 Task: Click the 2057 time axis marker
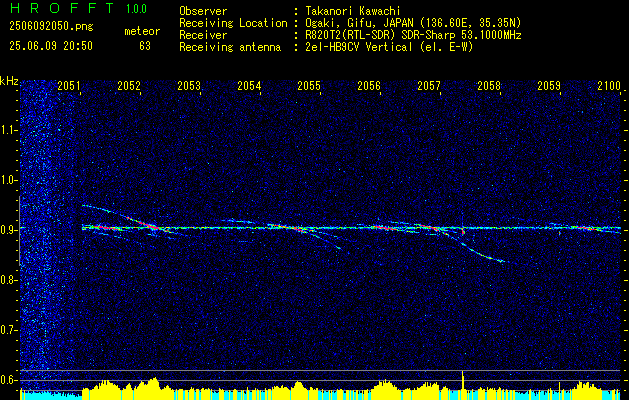(429, 85)
